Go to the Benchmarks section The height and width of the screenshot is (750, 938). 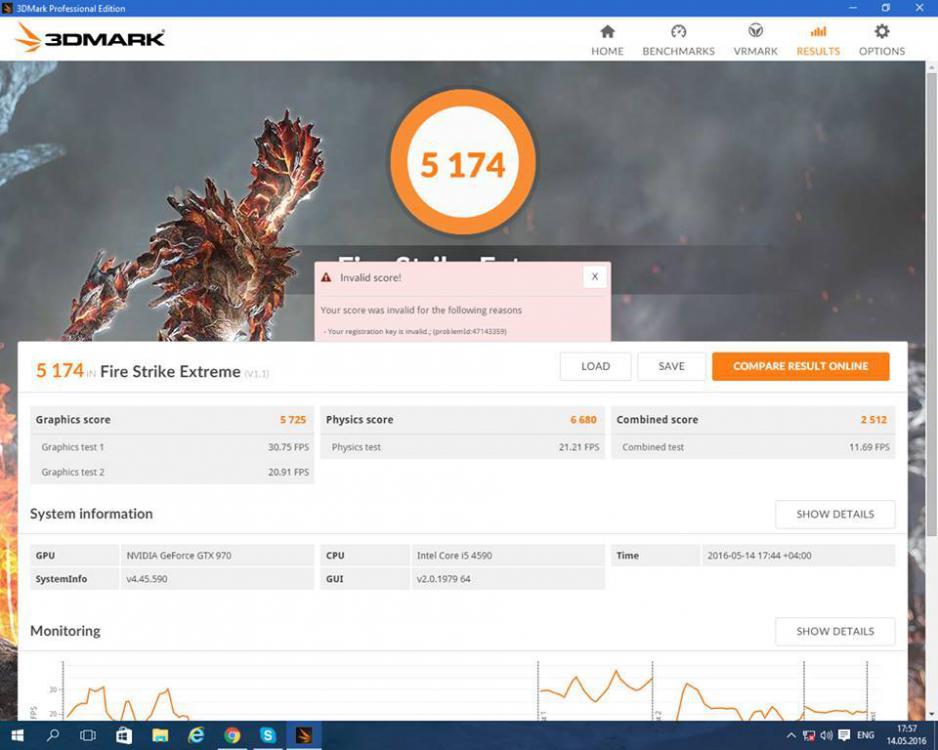pyautogui.click(x=678, y=40)
